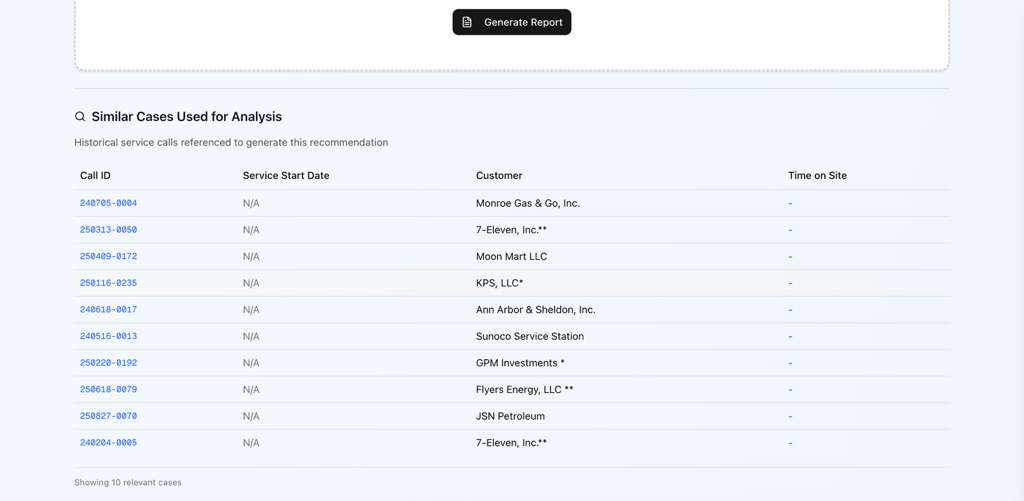The width and height of the screenshot is (1024, 501).
Task: Select the Monroe Gas & Go, Inc. customer cell
Action: (x=527, y=203)
